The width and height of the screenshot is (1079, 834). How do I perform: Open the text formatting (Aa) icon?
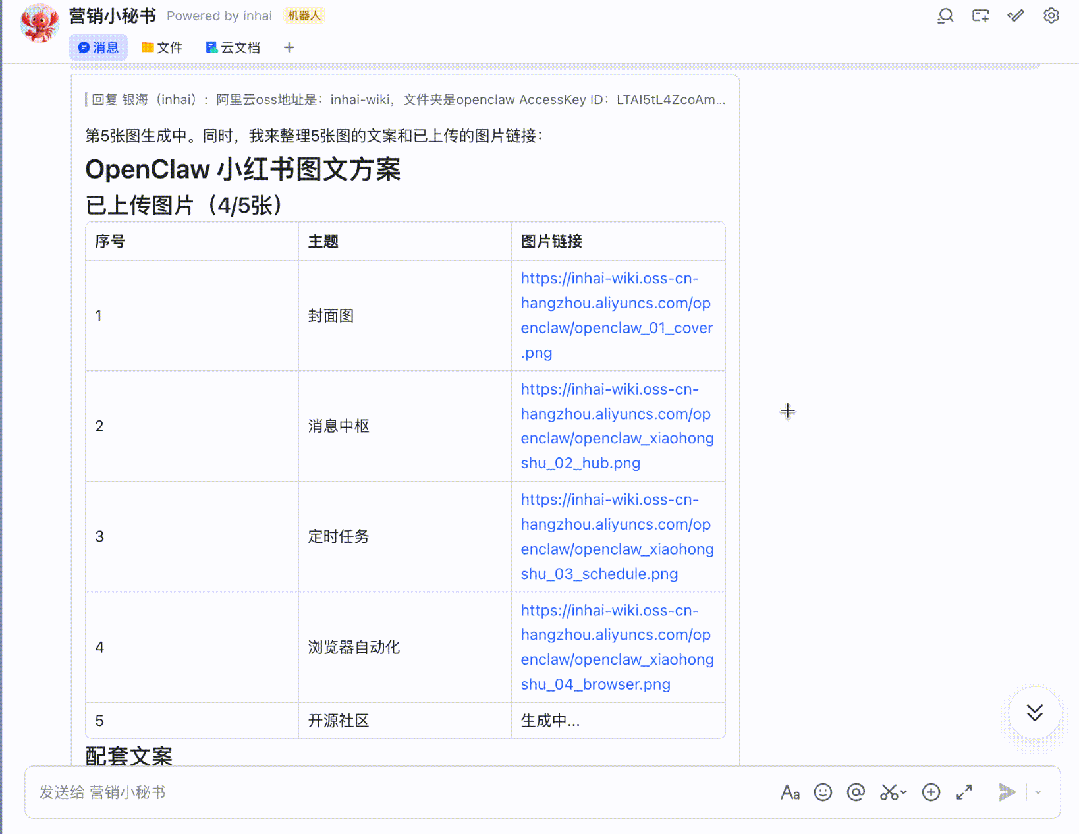[791, 792]
